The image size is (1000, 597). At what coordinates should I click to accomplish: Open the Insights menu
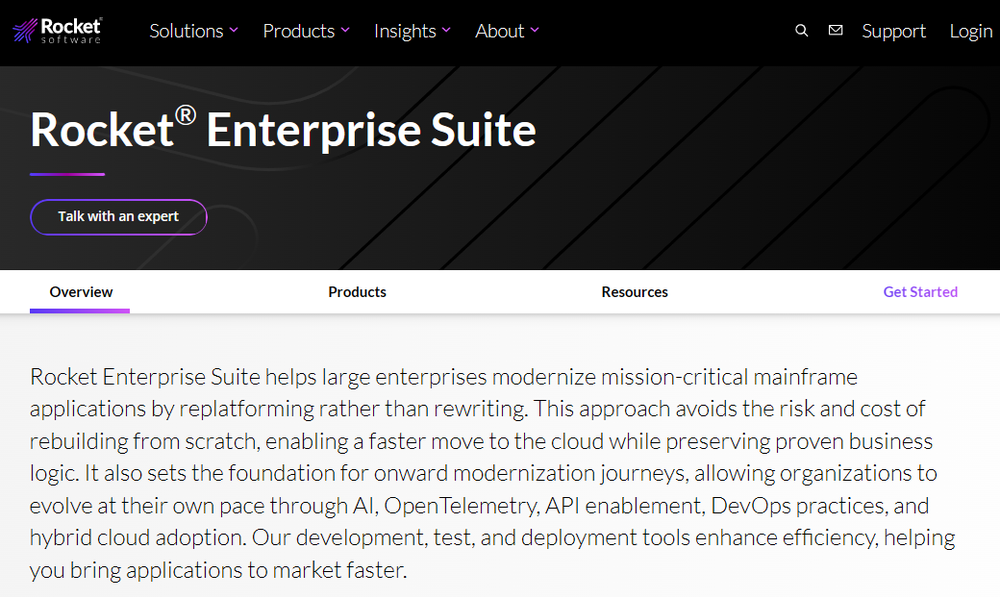[406, 30]
